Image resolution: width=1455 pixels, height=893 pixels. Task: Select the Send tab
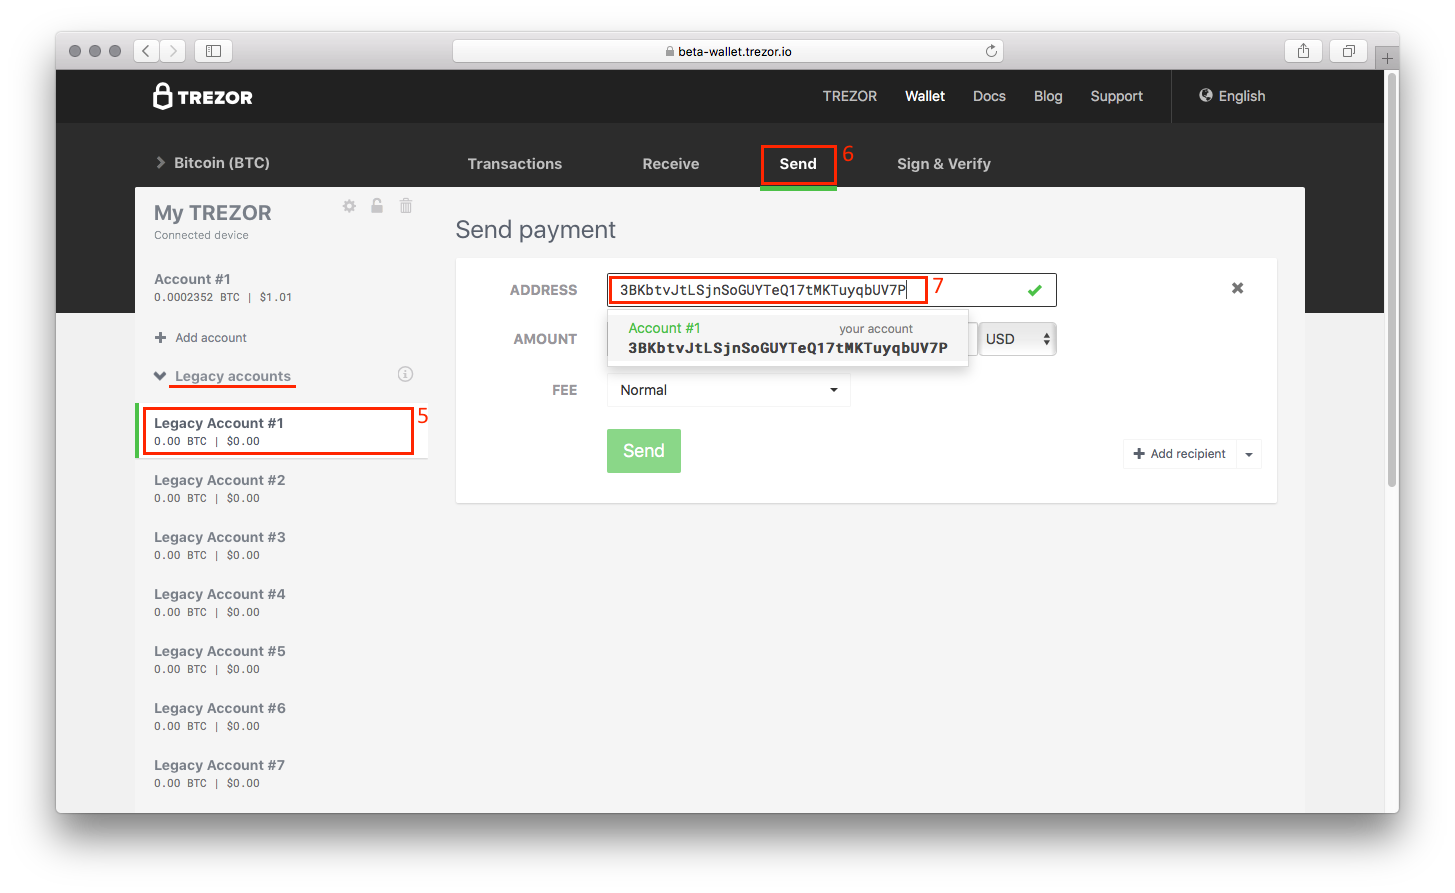click(798, 164)
